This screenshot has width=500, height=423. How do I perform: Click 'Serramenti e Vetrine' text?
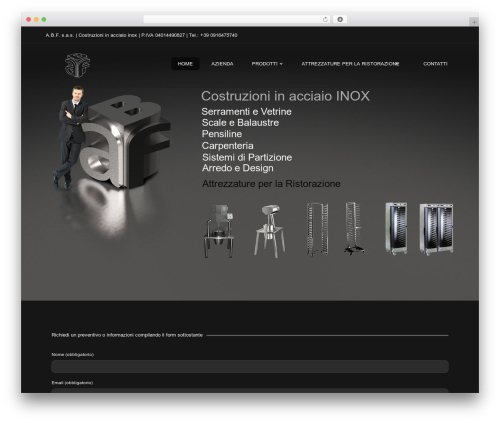click(246, 111)
